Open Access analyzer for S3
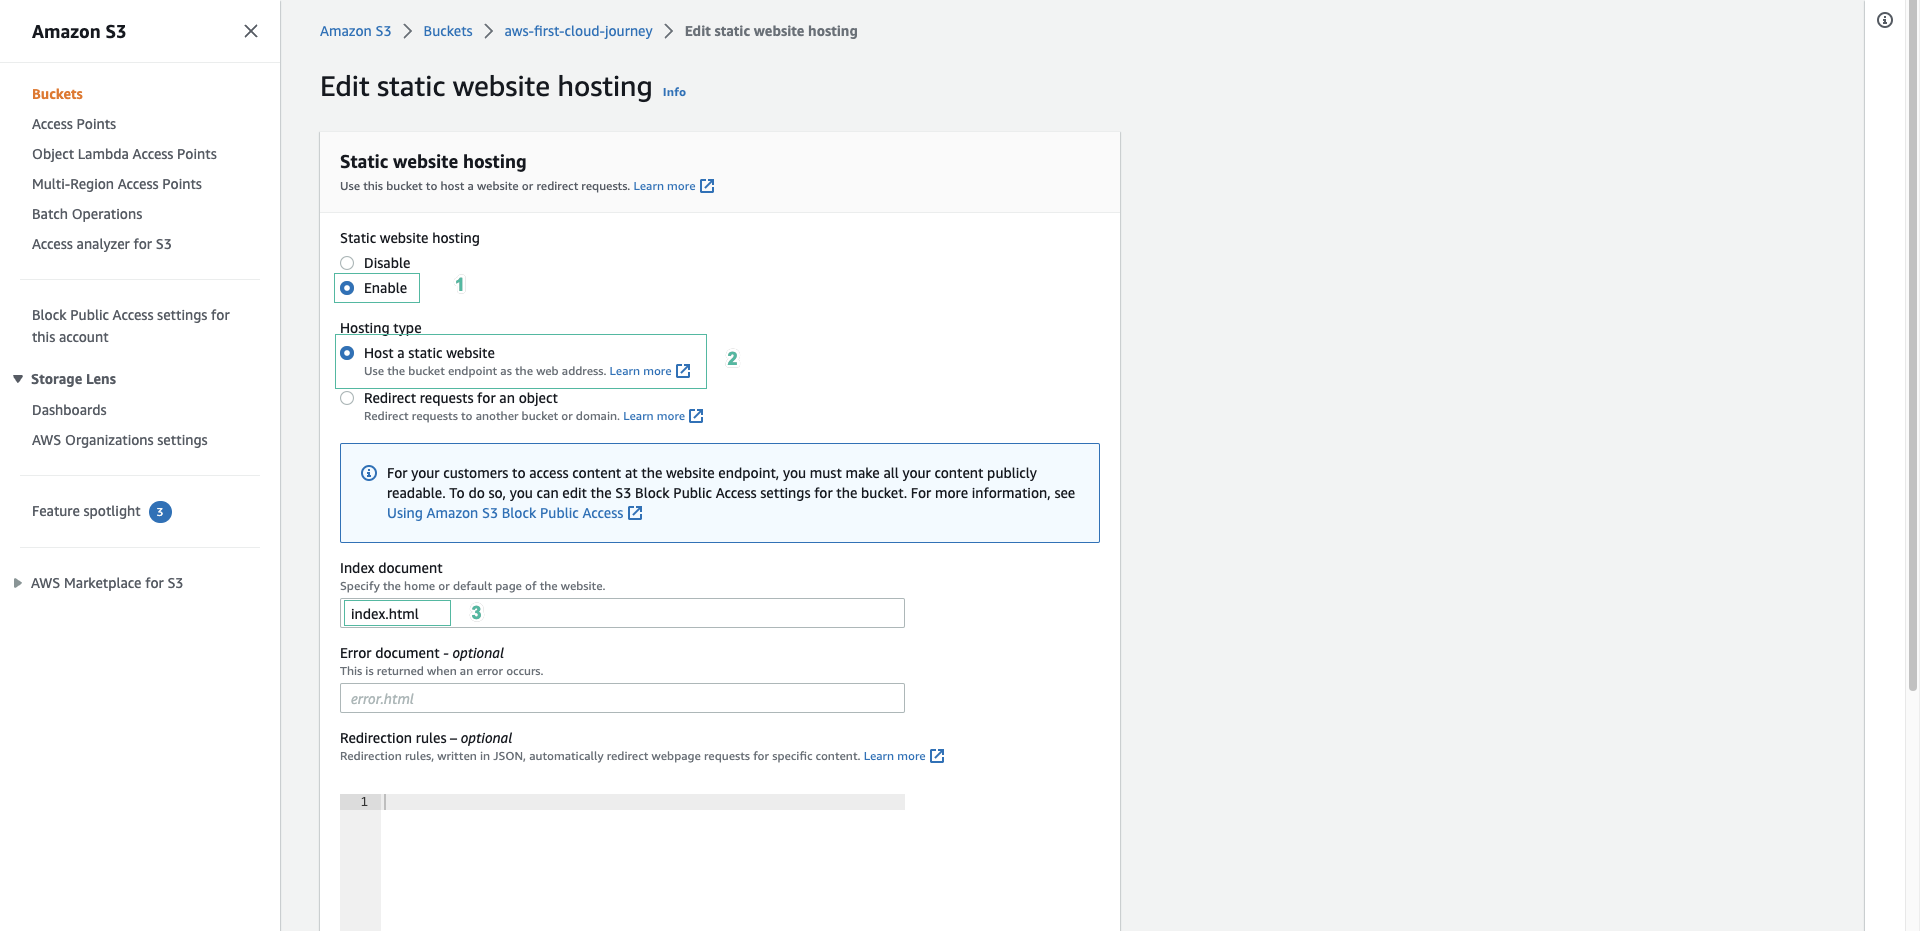1920x931 pixels. click(102, 244)
